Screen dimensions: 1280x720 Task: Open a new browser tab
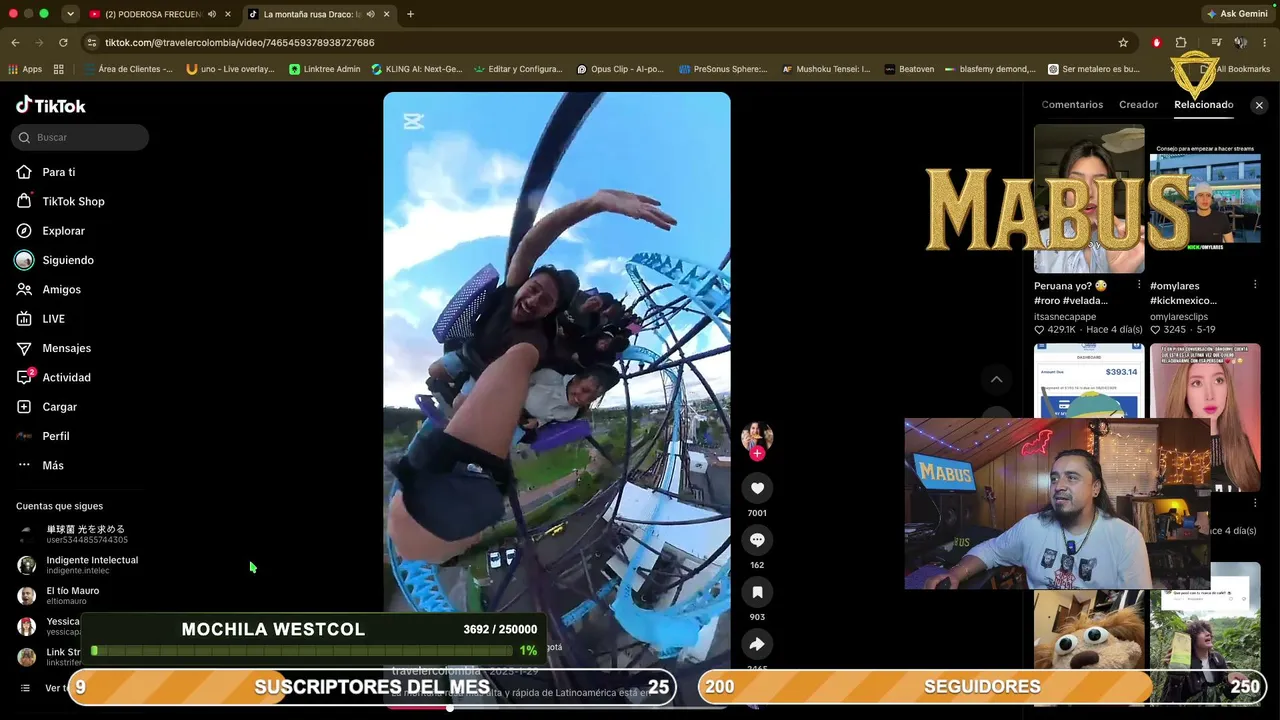(410, 14)
